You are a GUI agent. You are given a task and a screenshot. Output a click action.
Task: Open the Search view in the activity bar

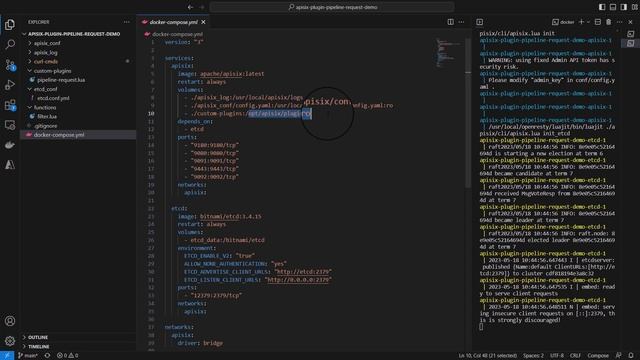pyautogui.click(x=10, y=44)
